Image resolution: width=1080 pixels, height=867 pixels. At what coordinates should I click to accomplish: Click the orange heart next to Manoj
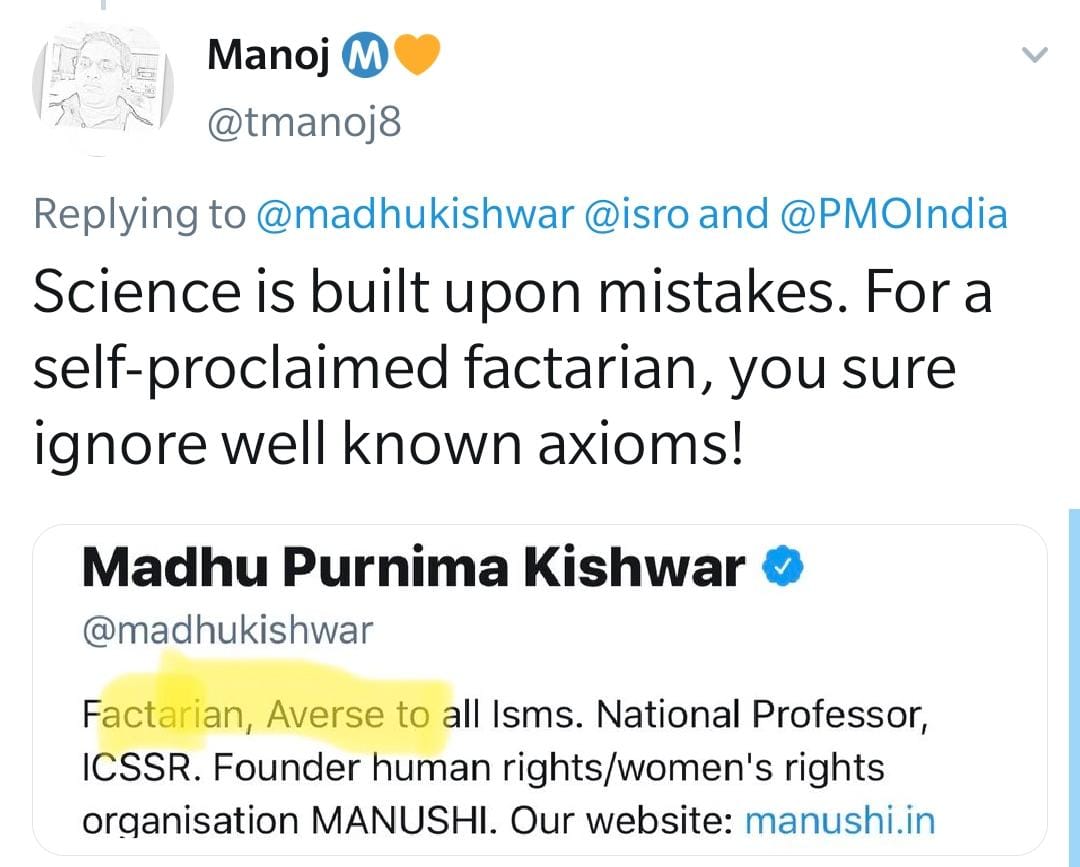(x=418, y=56)
